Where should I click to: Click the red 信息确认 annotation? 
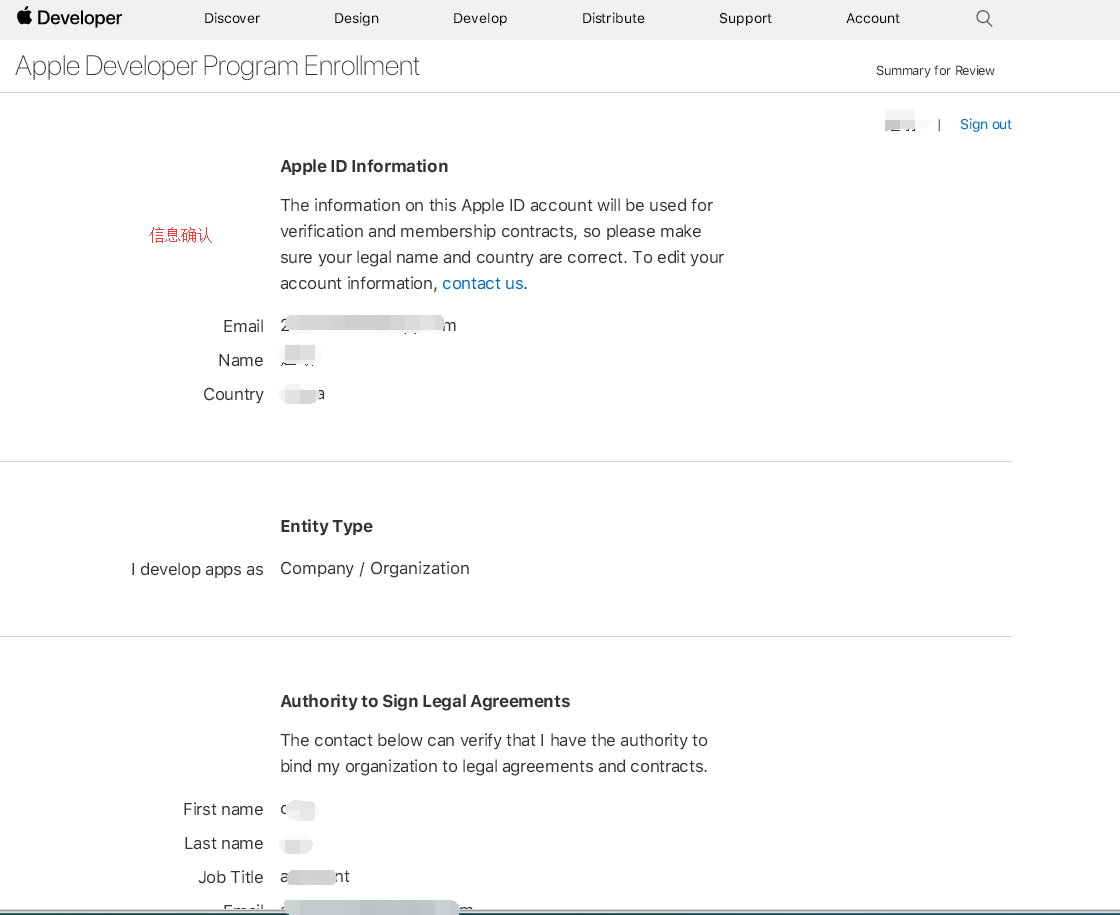coord(180,235)
